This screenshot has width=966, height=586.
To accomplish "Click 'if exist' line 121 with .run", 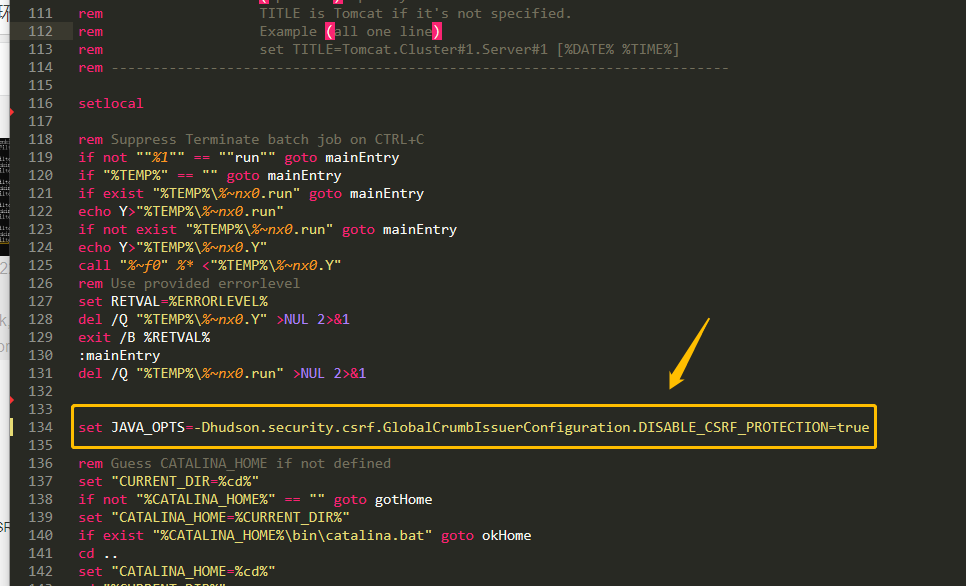I will pos(251,193).
